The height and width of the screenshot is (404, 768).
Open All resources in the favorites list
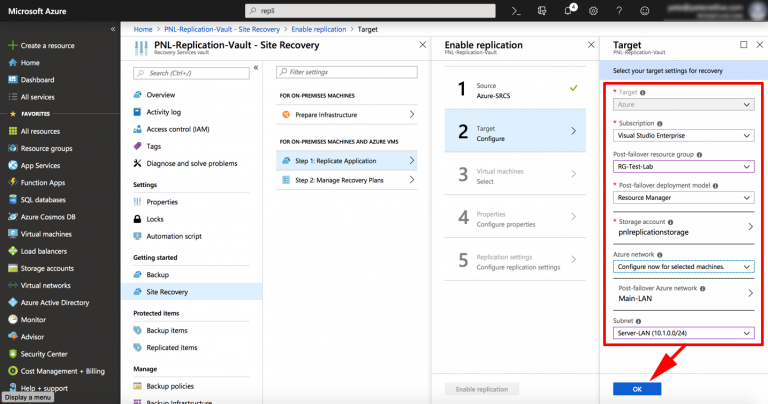coord(40,131)
